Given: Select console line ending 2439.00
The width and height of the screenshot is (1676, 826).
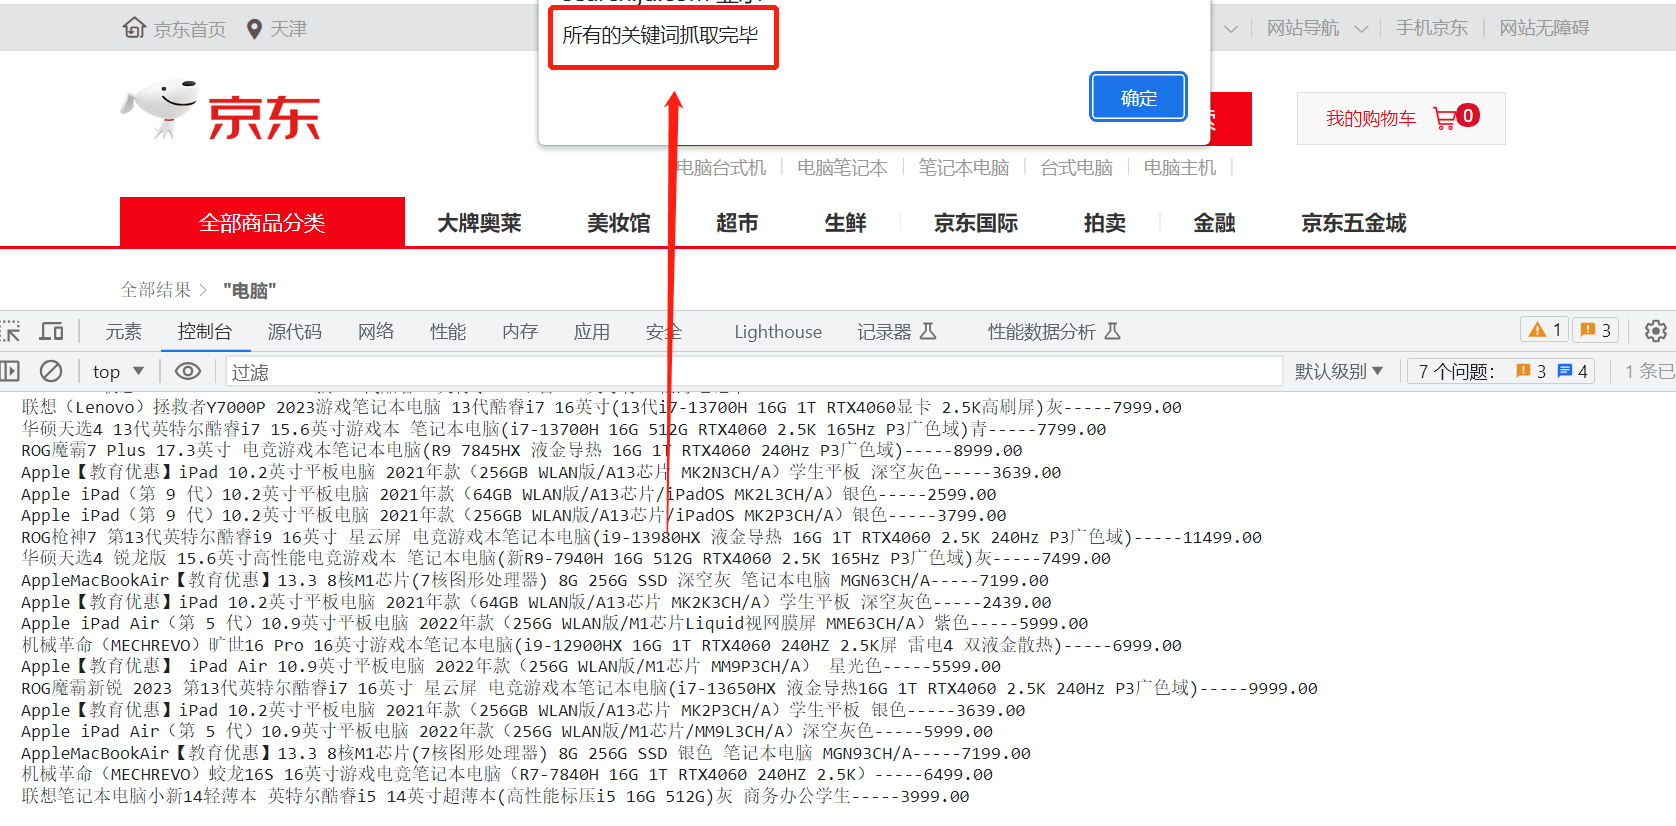Looking at the screenshot, I should point(536,602).
